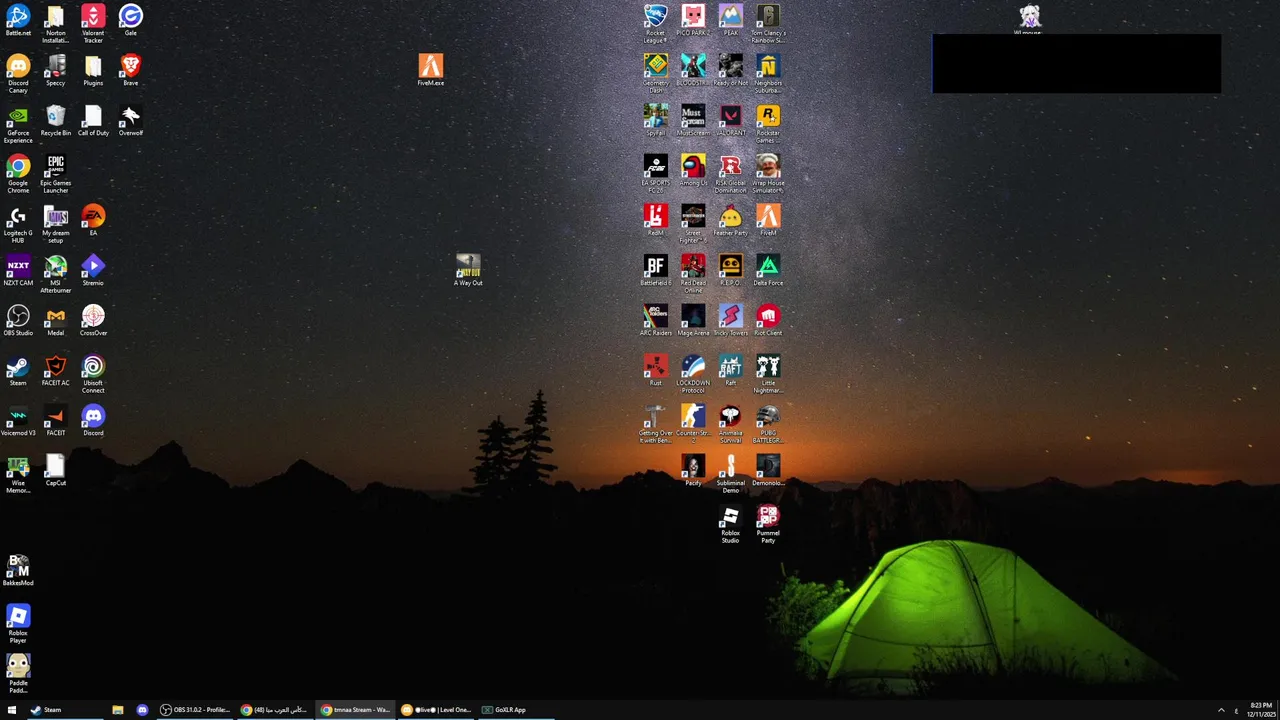Viewport: 1280px width, 720px height.
Task: Select the Pummel Party game icon
Action: coord(768,523)
